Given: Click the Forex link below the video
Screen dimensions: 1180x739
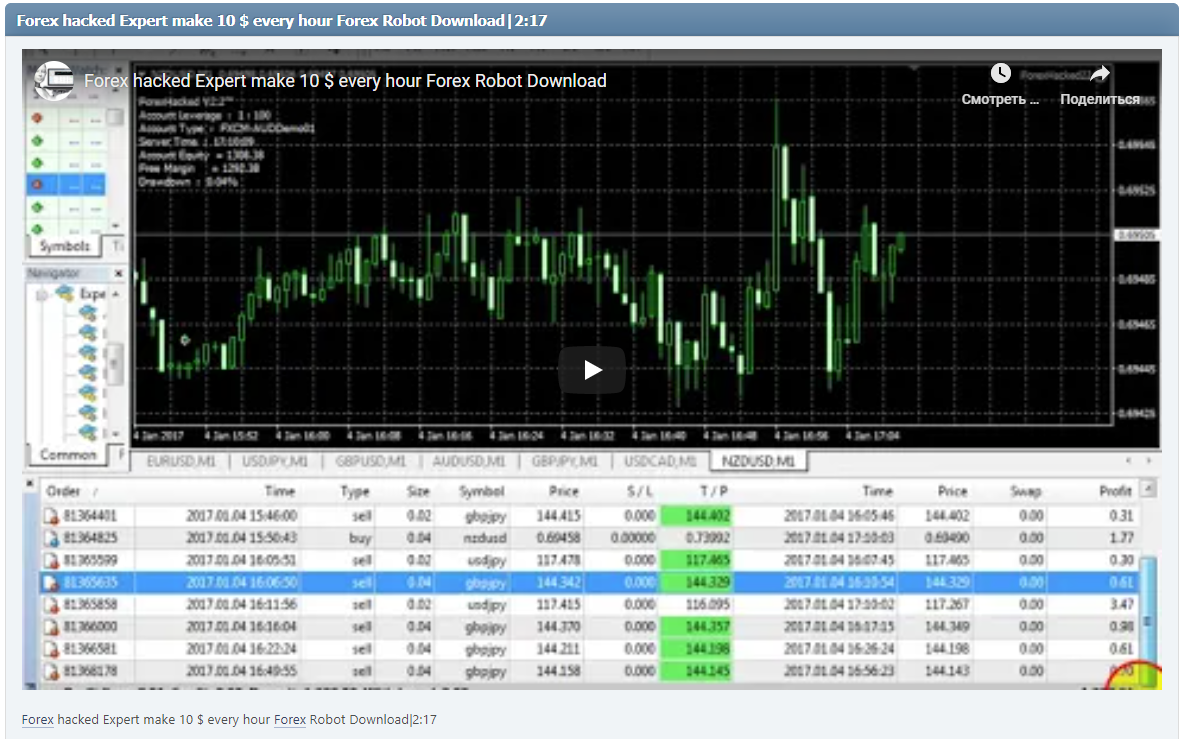Looking at the screenshot, I should point(37,719).
